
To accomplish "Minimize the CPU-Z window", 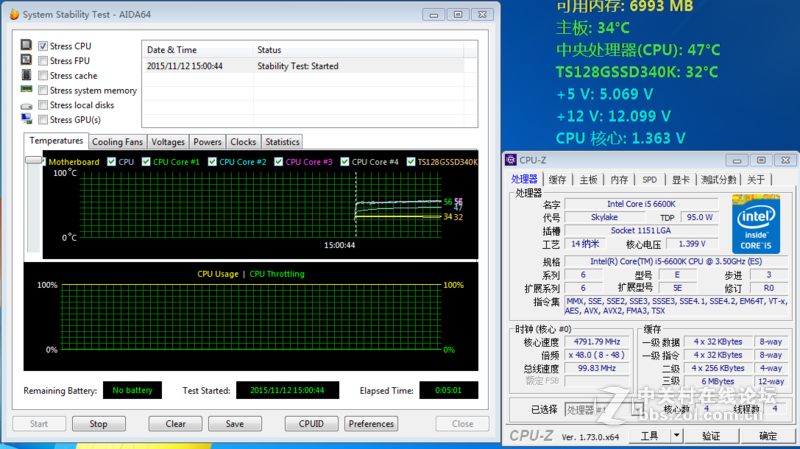I will 737,160.
